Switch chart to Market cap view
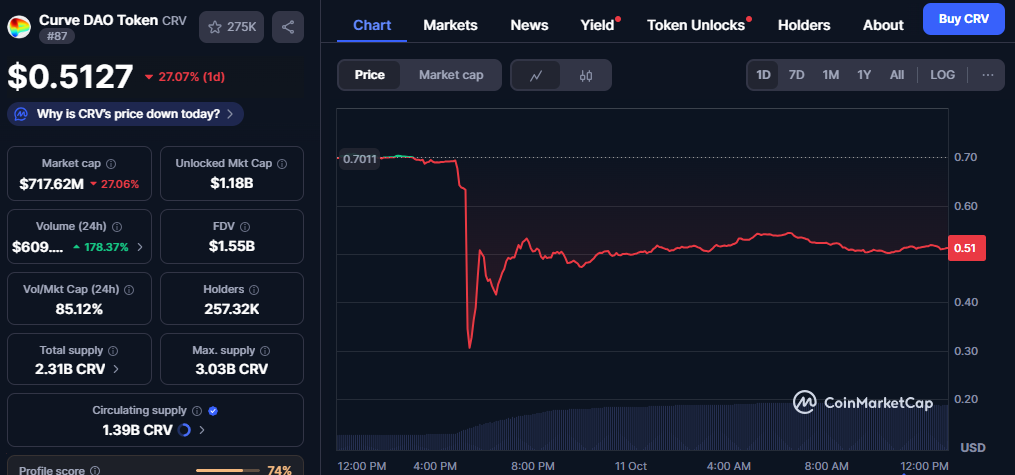 pyautogui.click(x=451, y=75)
